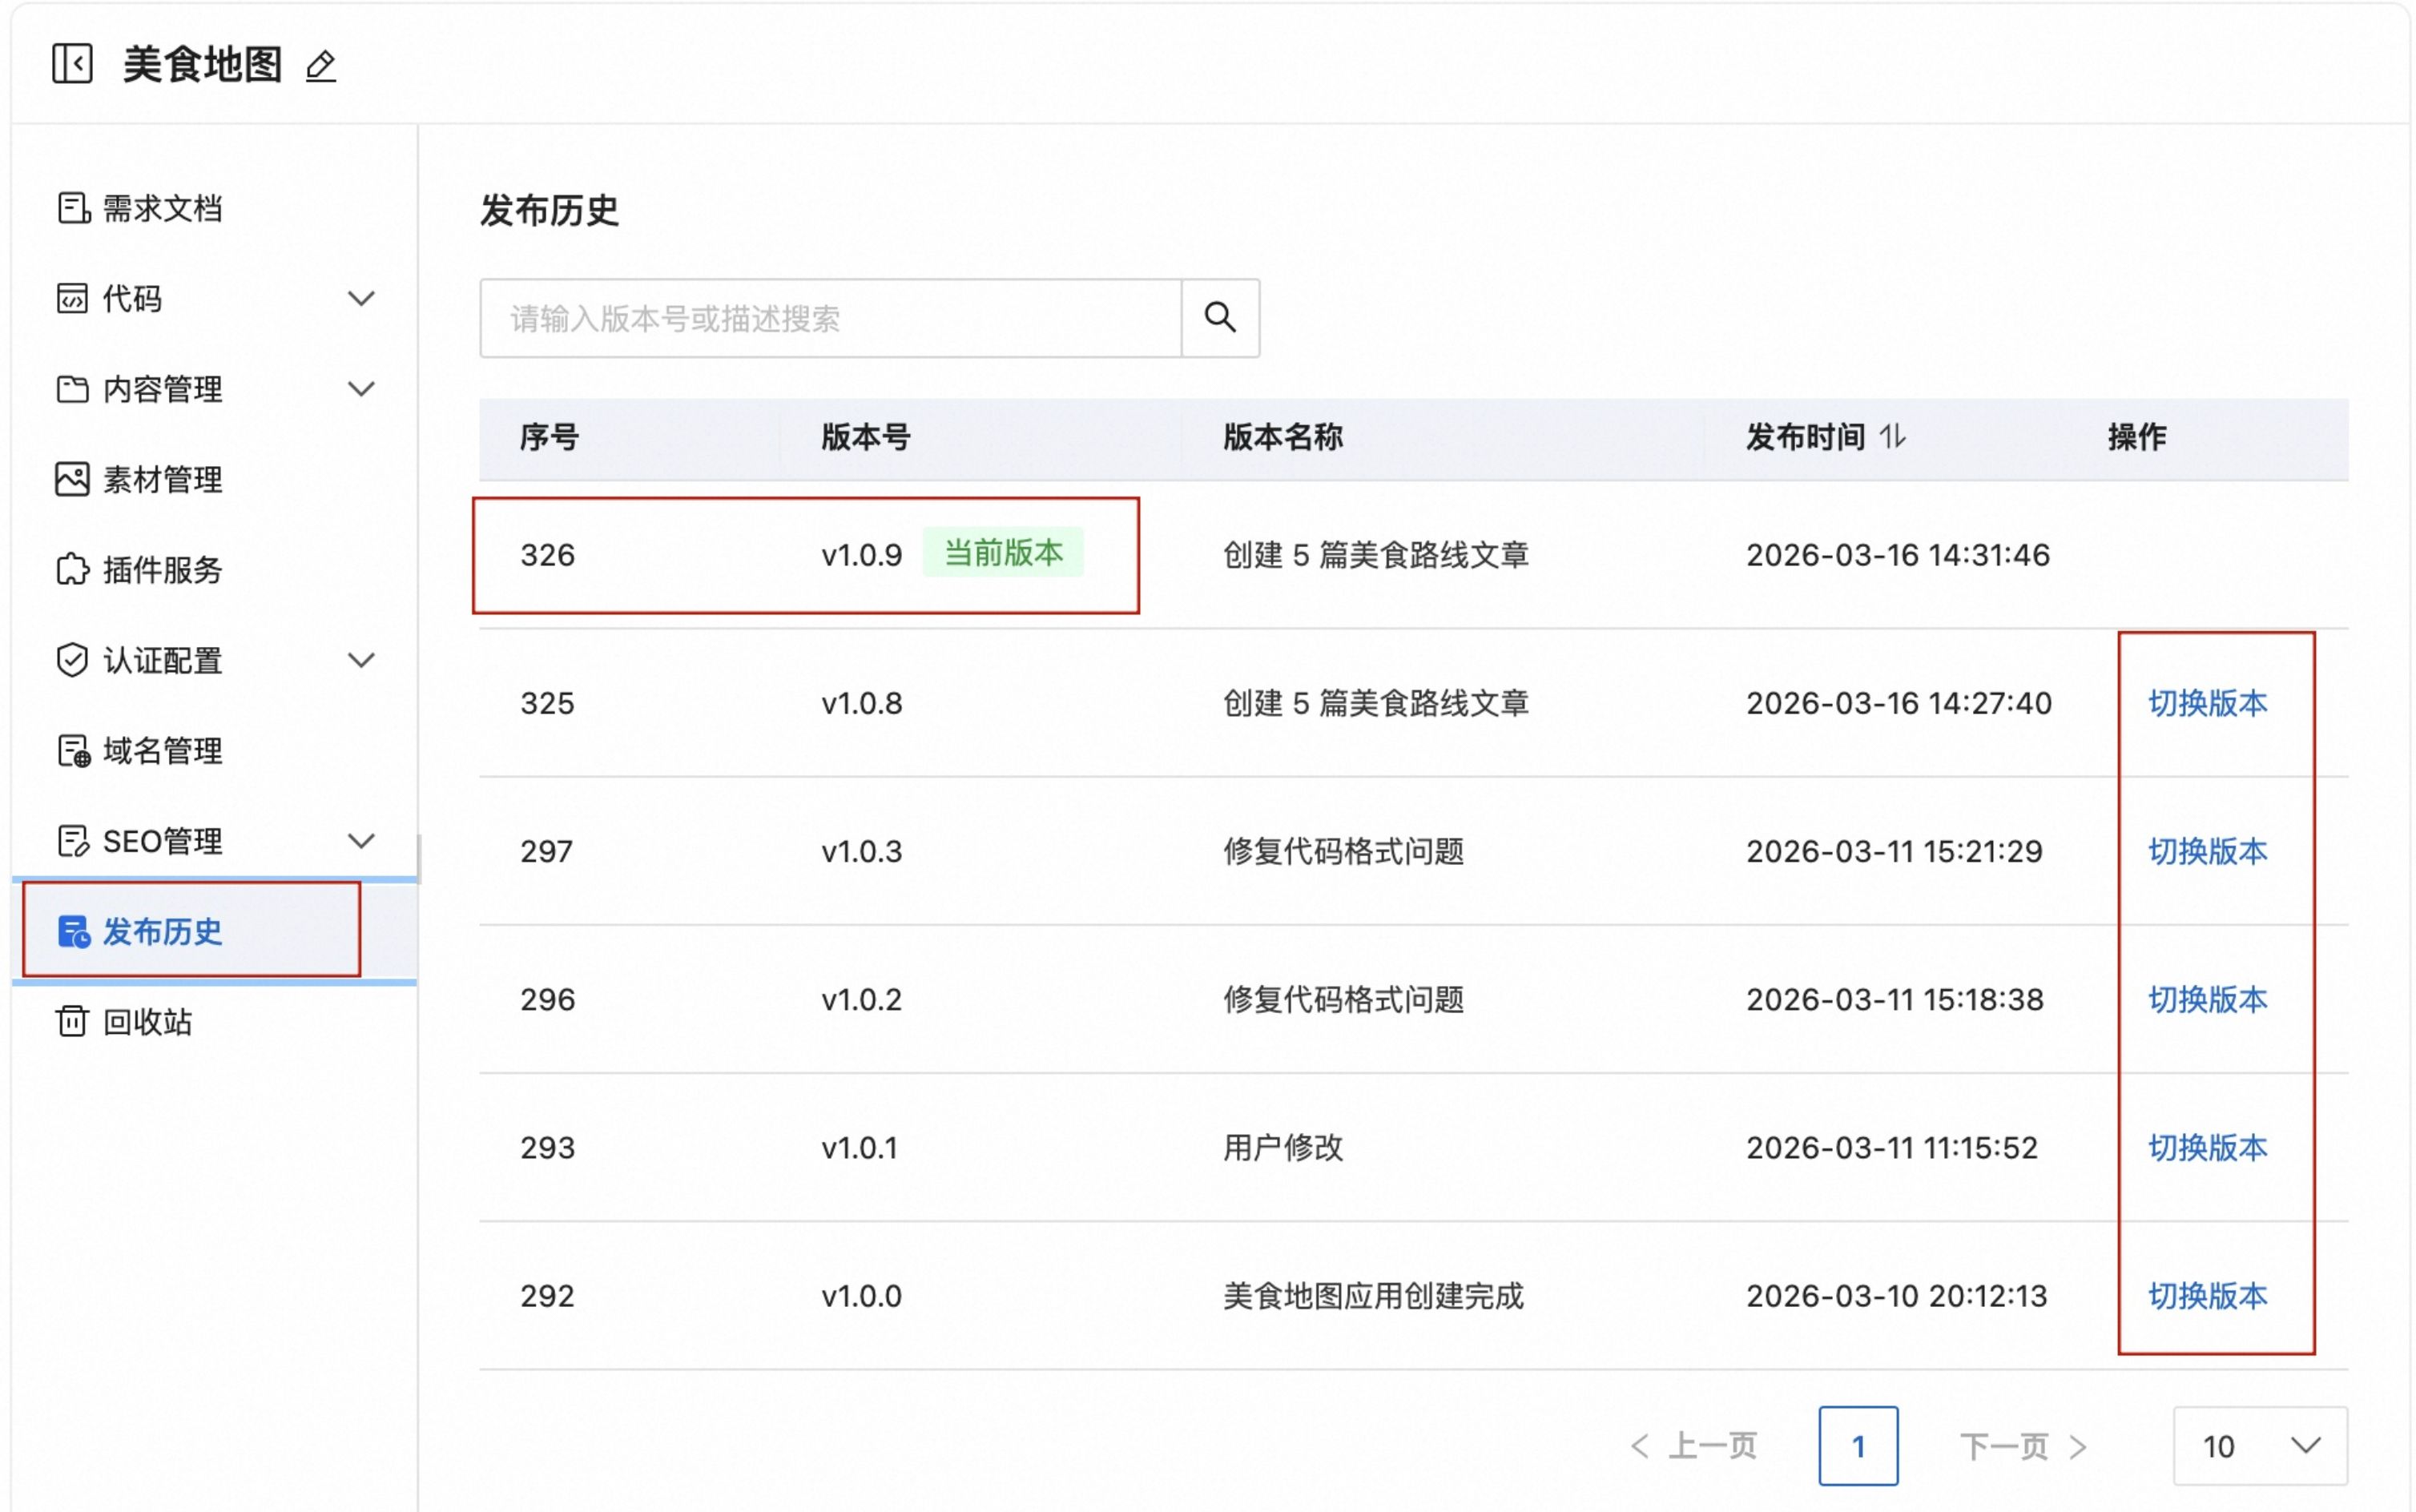Image resolution: width=2416 pixels, height=1512 pixels.
Task: Switch to version v1.0.0
Action: tap(2207, 1295)
